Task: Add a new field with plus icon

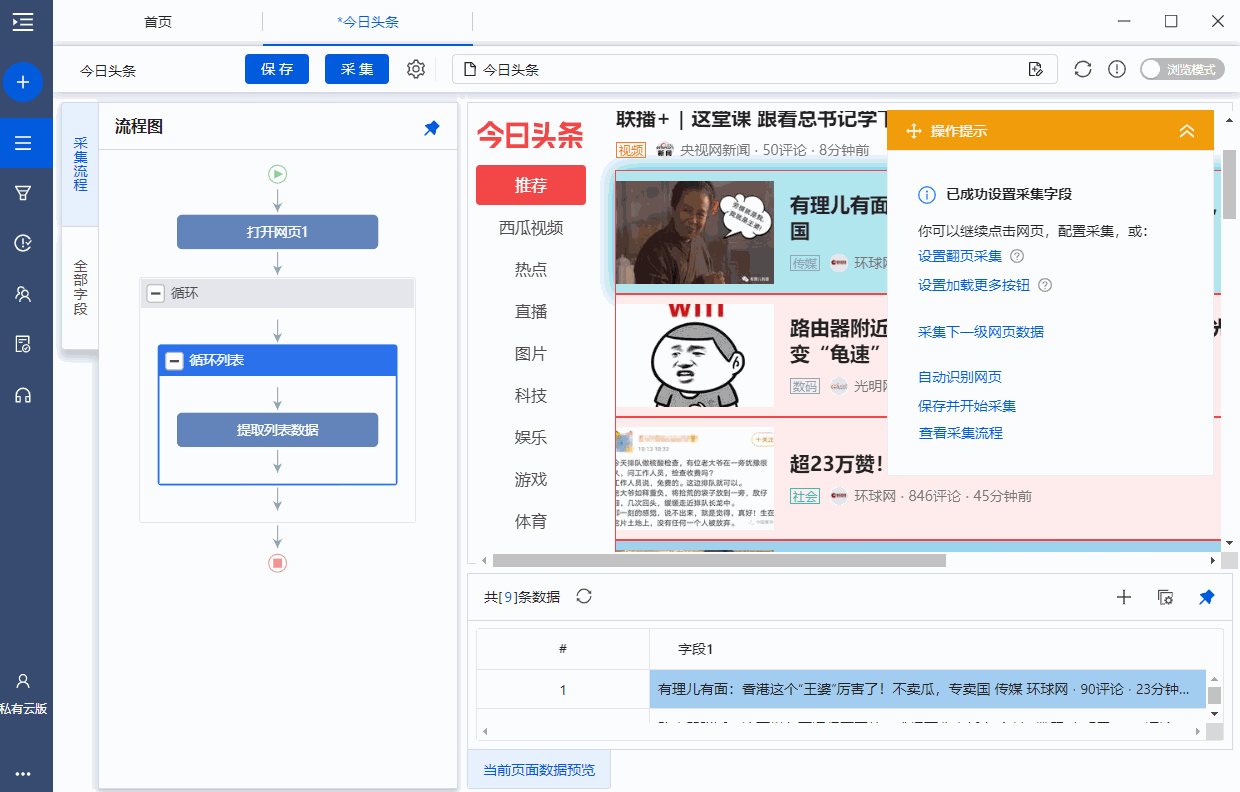Action: pyautogui.click(x=1124, y=597)
